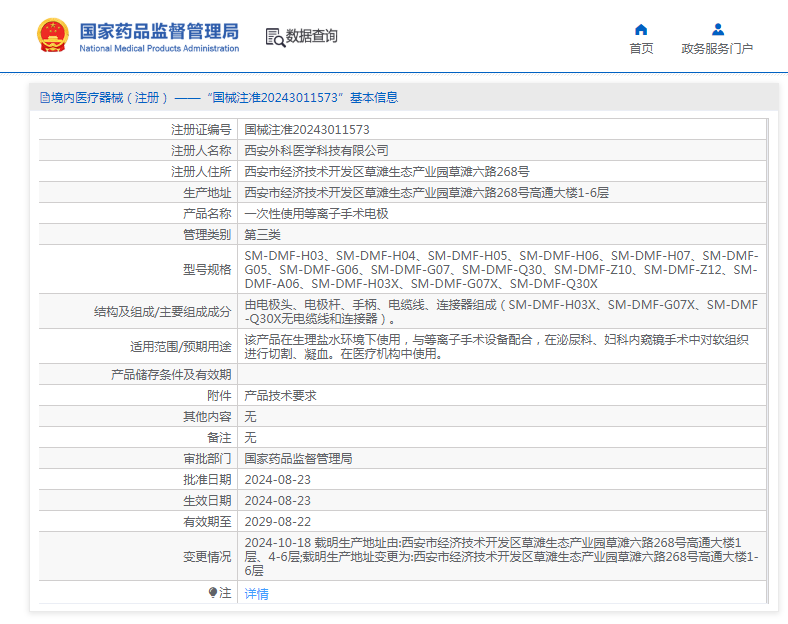This screenshot has height=624, width=788.
Task: Click the 首页 house icon
Action: tap(641, 29)
